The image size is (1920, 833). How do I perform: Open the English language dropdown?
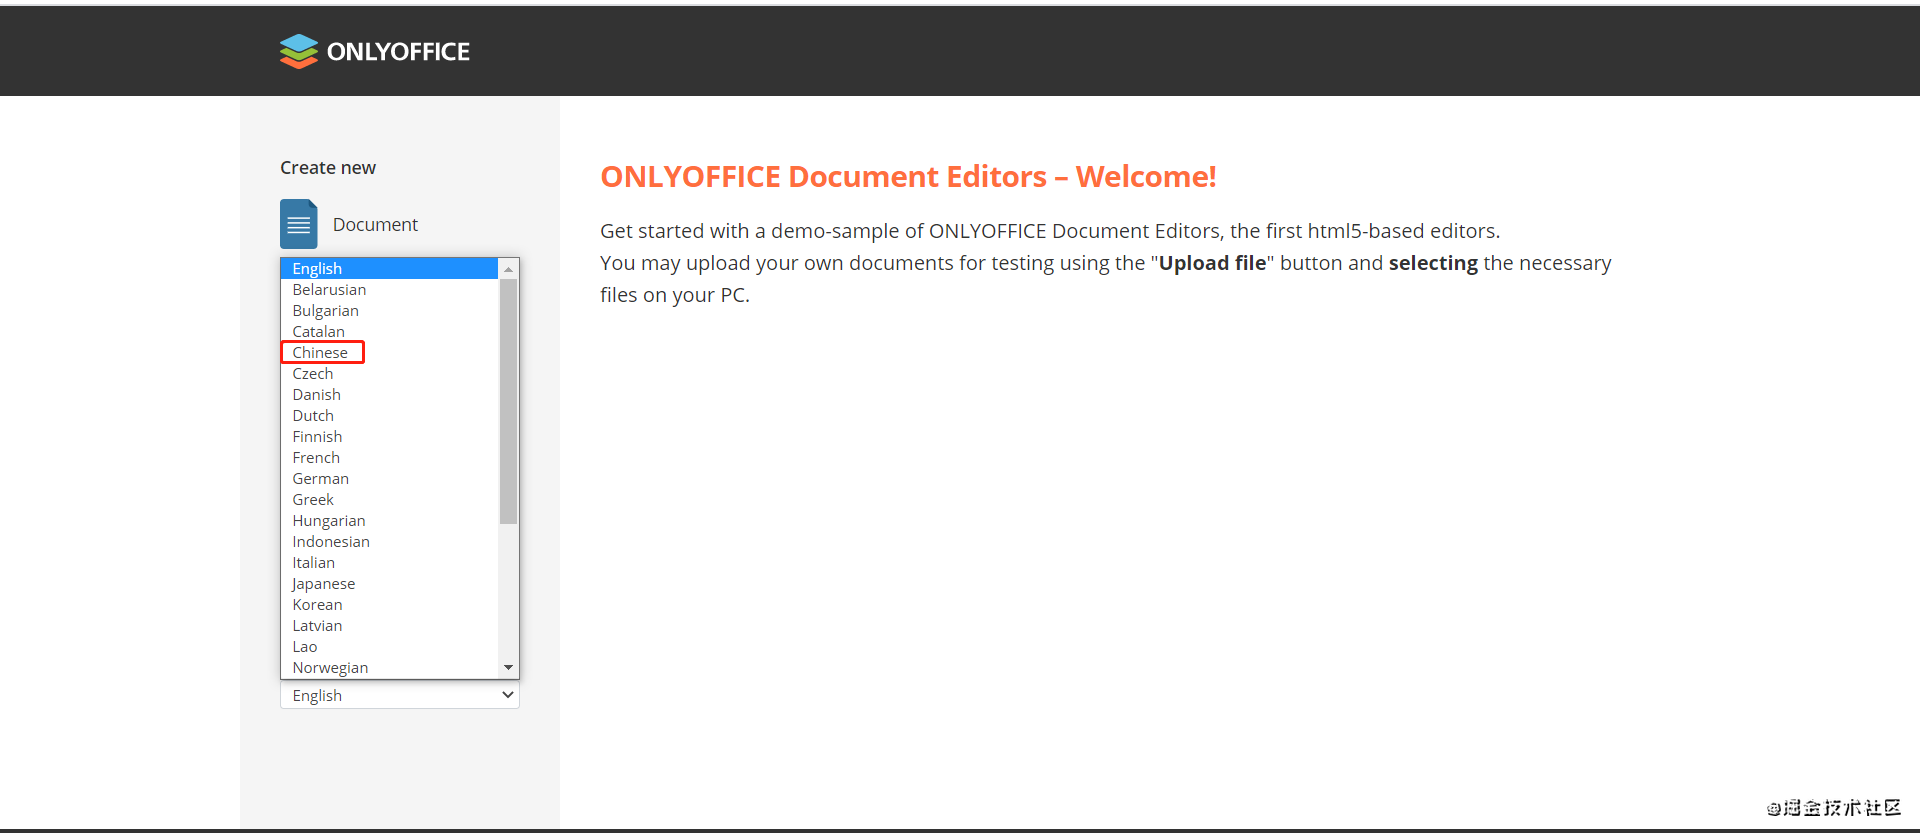(400, 695)
